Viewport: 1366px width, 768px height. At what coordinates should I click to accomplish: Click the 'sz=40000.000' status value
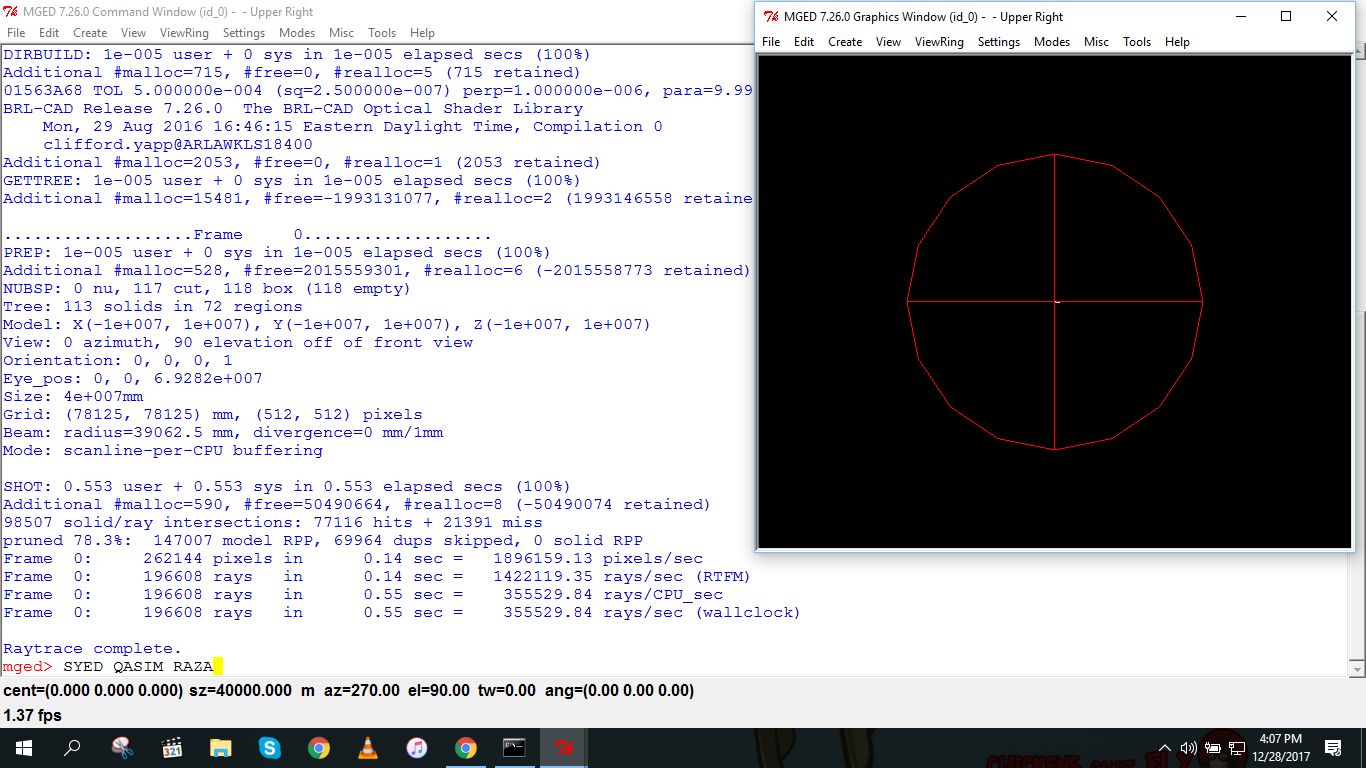239,691
